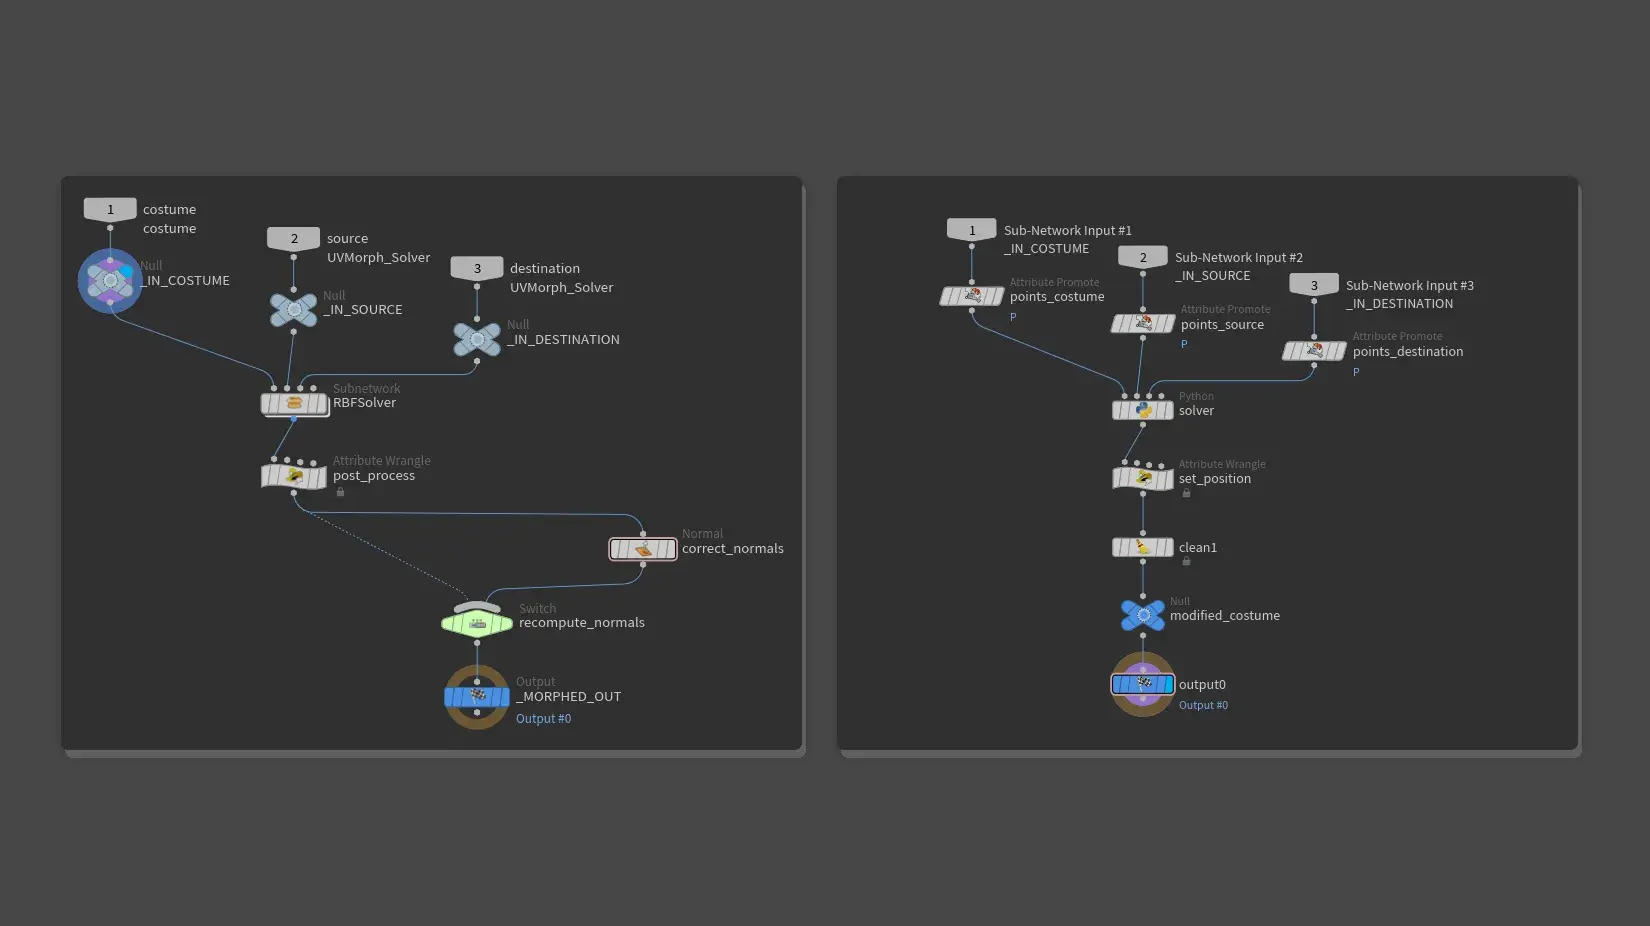Click the output0 node
The width and height of the screenshot is (1650, 926).
tap(1142, 684)
